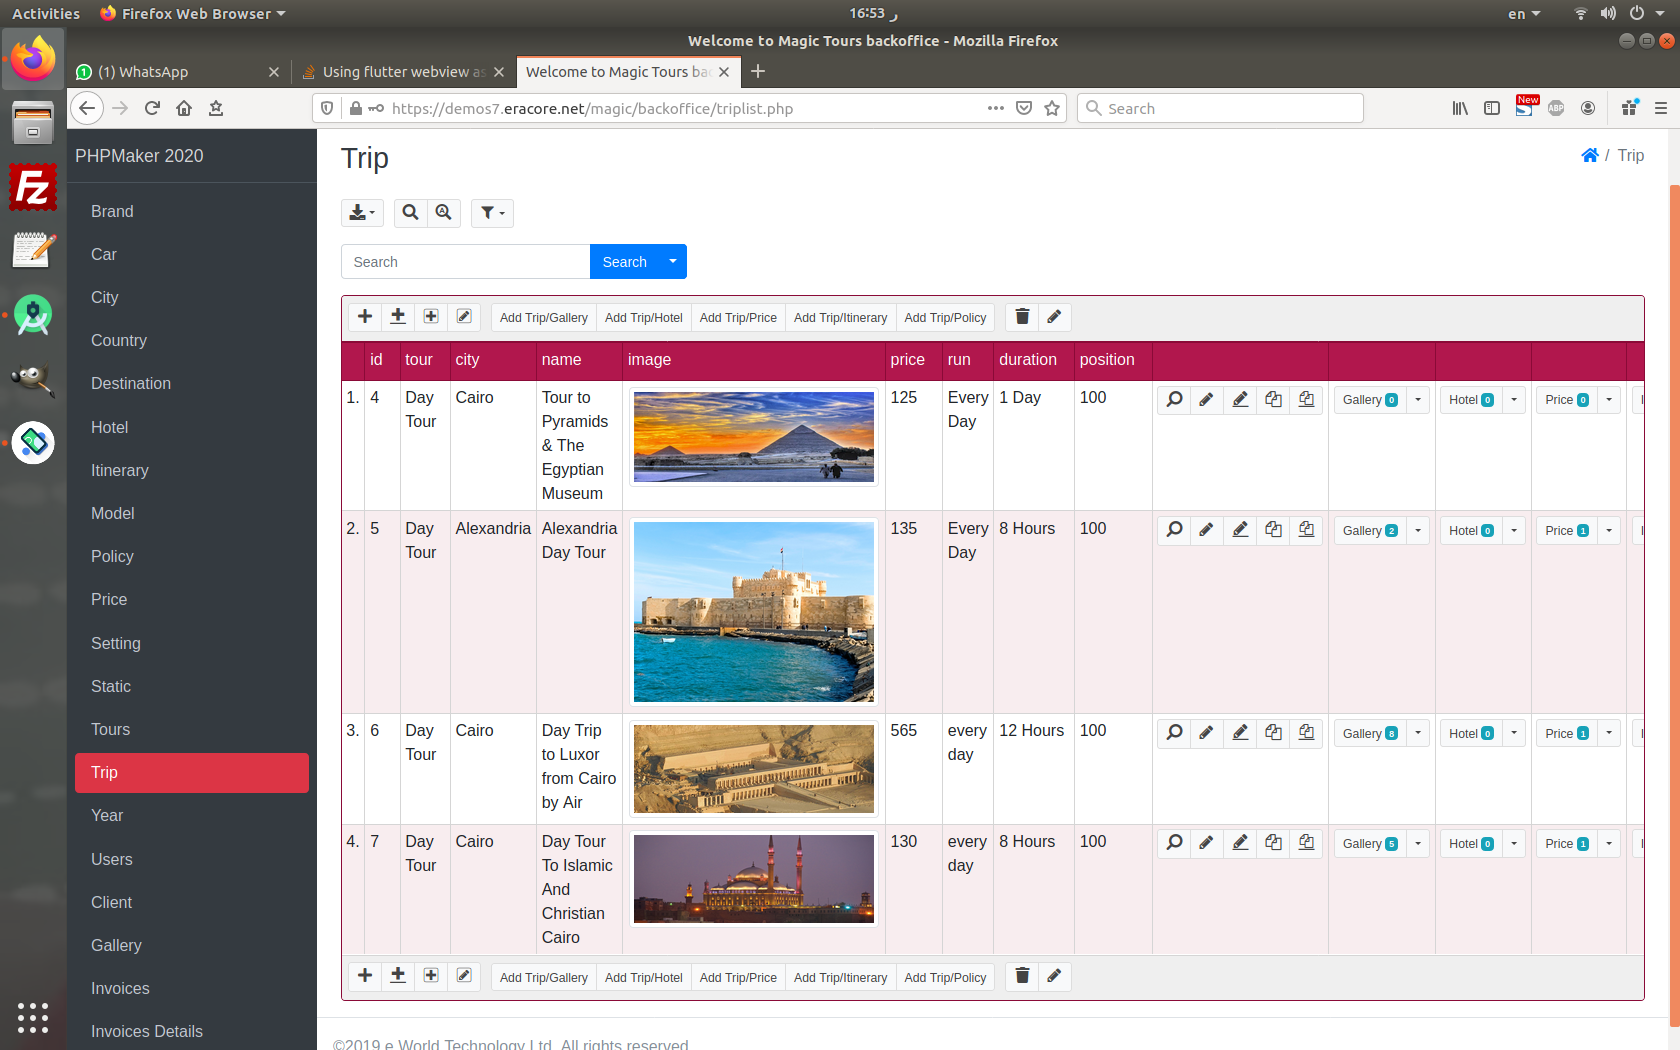Image resolution: width=1680 pixels, height=1050 pixels.
Task: Expand Gallery dropdown for Cairo pyramids row
Action: click(x=1418, y=400)
